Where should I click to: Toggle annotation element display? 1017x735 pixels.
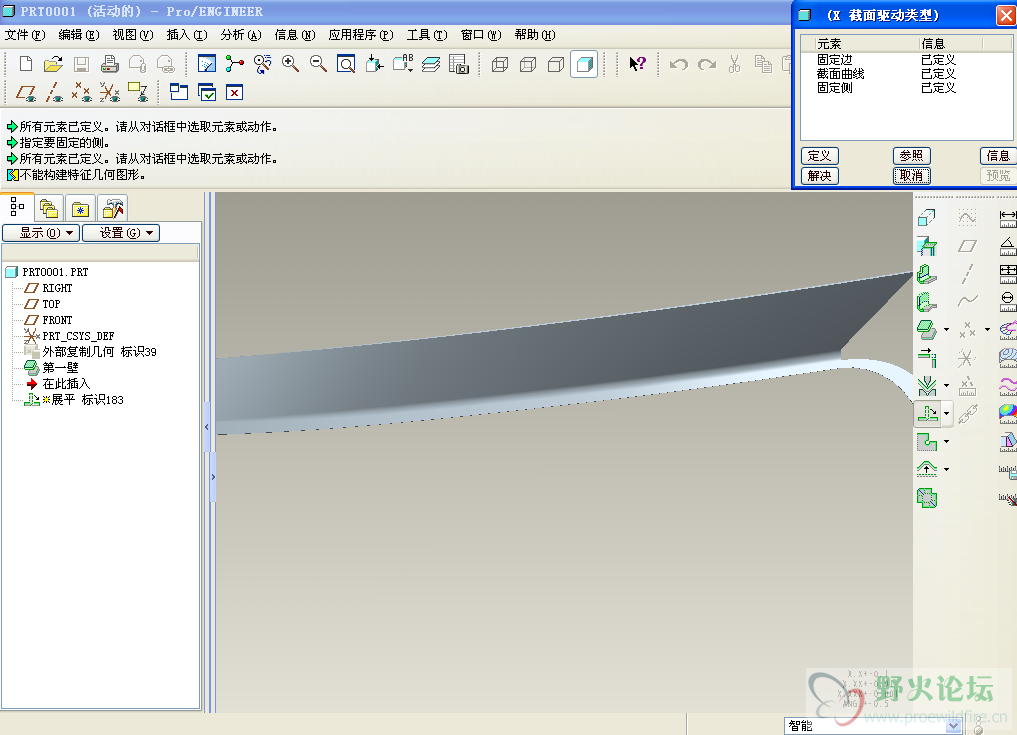pyautogui.click(x=138, y=92)
